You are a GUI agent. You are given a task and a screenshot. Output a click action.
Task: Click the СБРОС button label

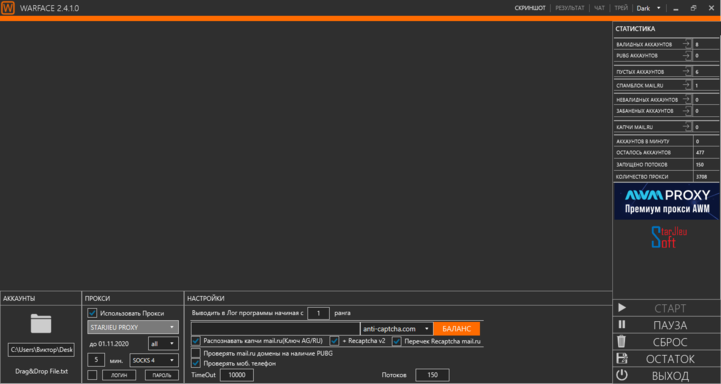click(670, 342)
